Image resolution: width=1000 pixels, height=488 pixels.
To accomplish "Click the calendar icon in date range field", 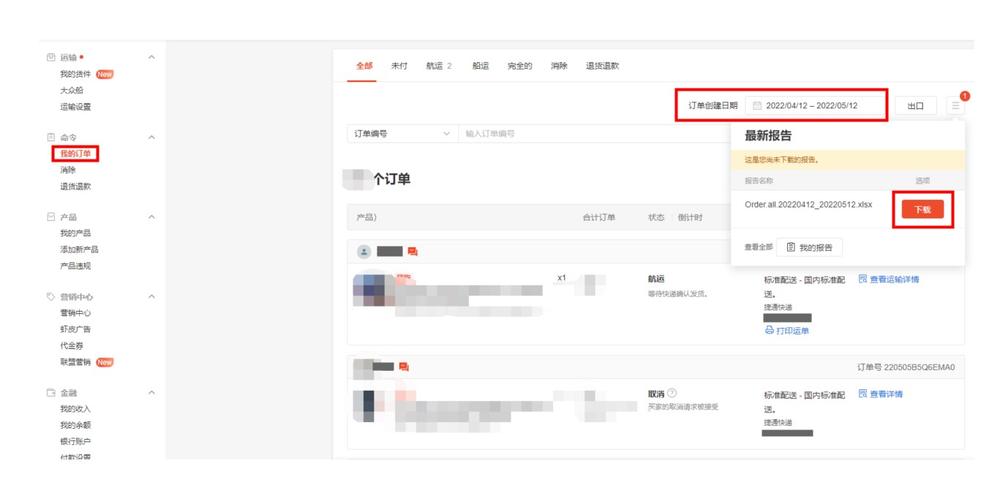I will click(757, 105).
